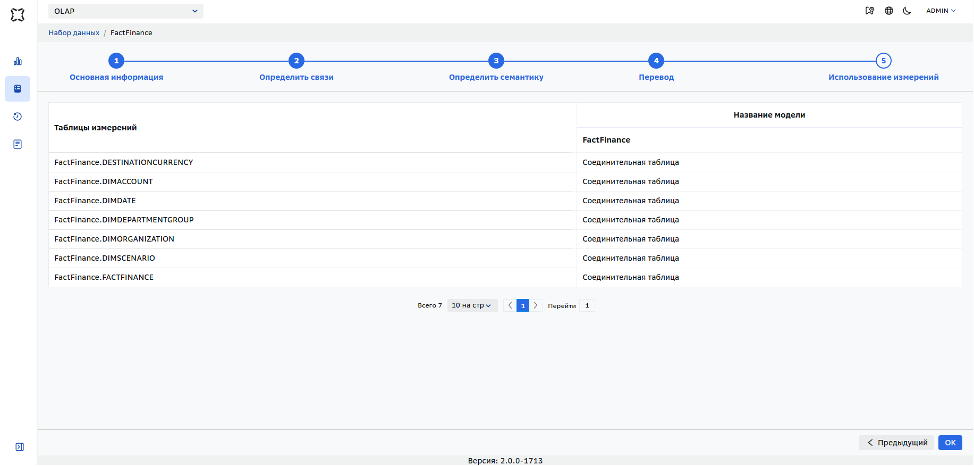Open the rows-per-page dropdown
Screen dimensions: 974x466
(472, 306)
